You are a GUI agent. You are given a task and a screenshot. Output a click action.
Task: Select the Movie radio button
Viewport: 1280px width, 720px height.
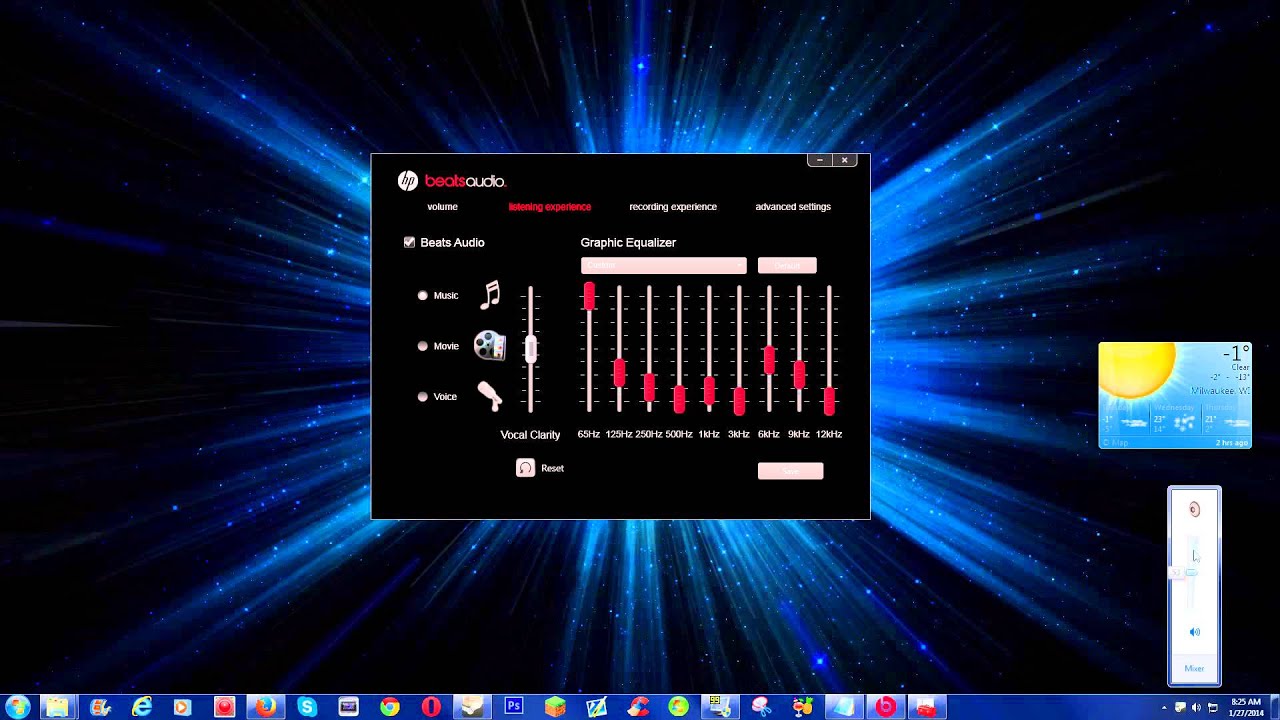(x=422, y=346)
